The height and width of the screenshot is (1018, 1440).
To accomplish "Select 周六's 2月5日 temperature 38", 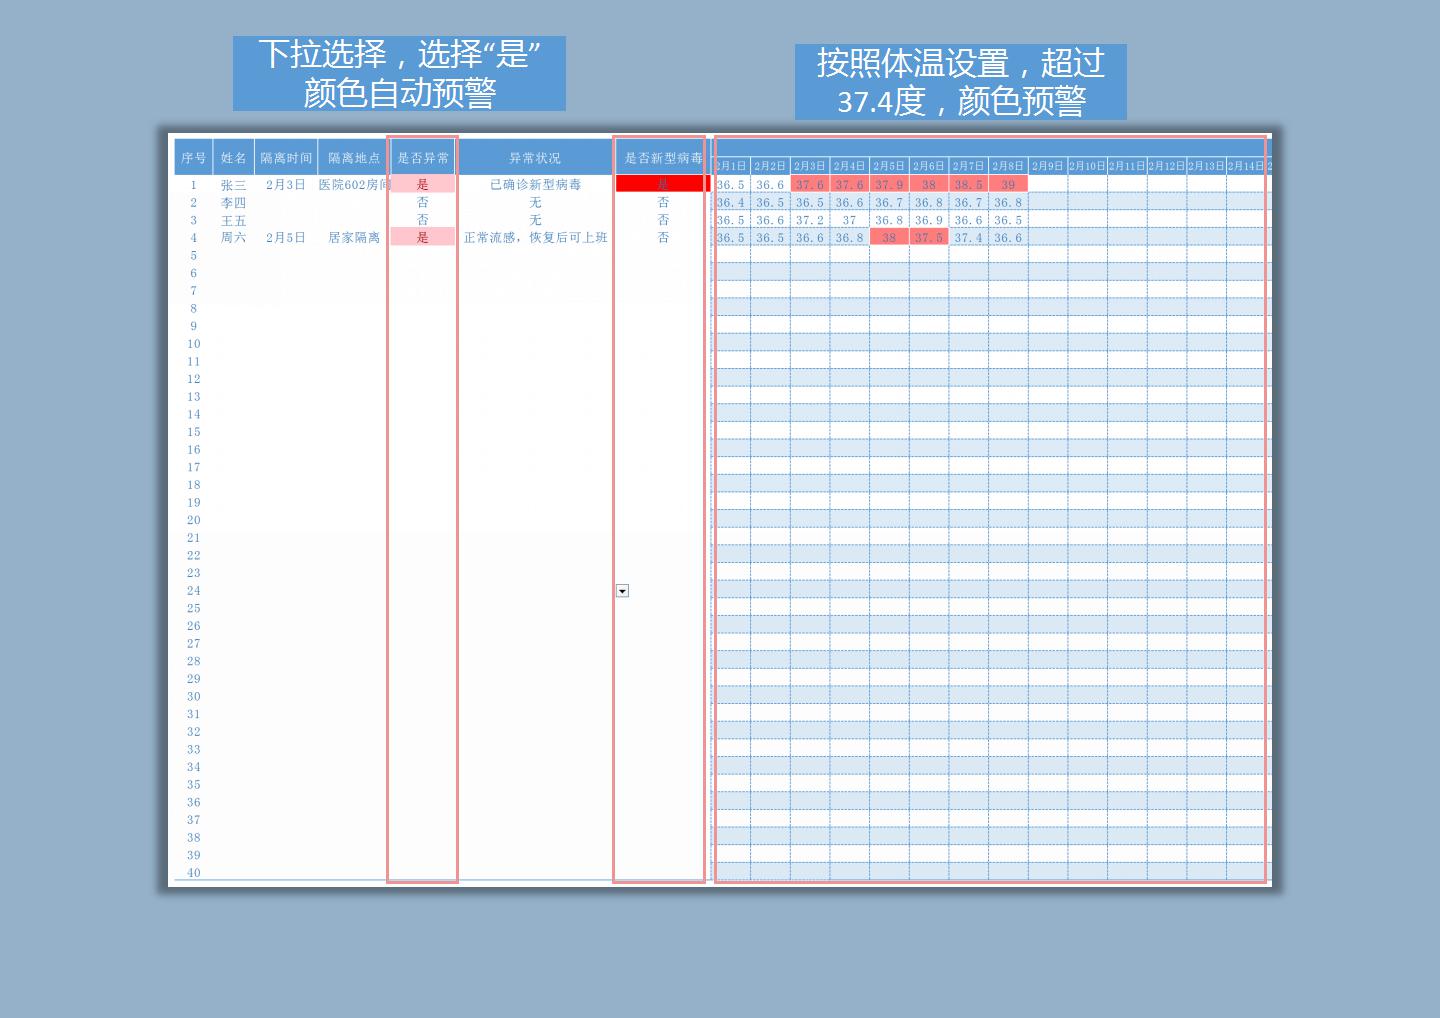I will tap(889, 238).
